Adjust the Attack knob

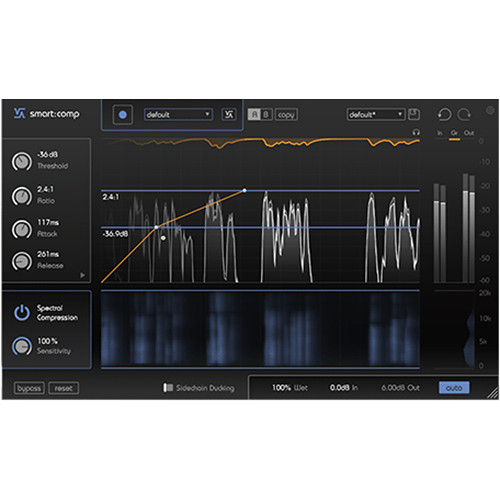click(22, 229)
